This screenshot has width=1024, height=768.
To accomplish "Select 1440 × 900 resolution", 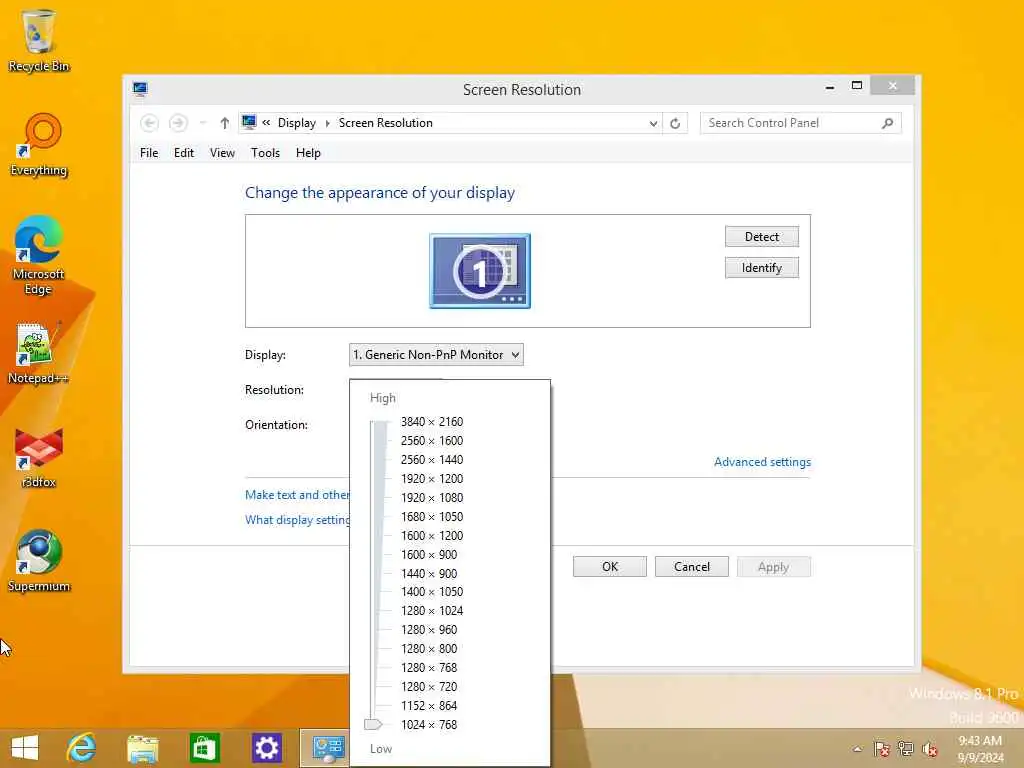I will tap(429, 573).
